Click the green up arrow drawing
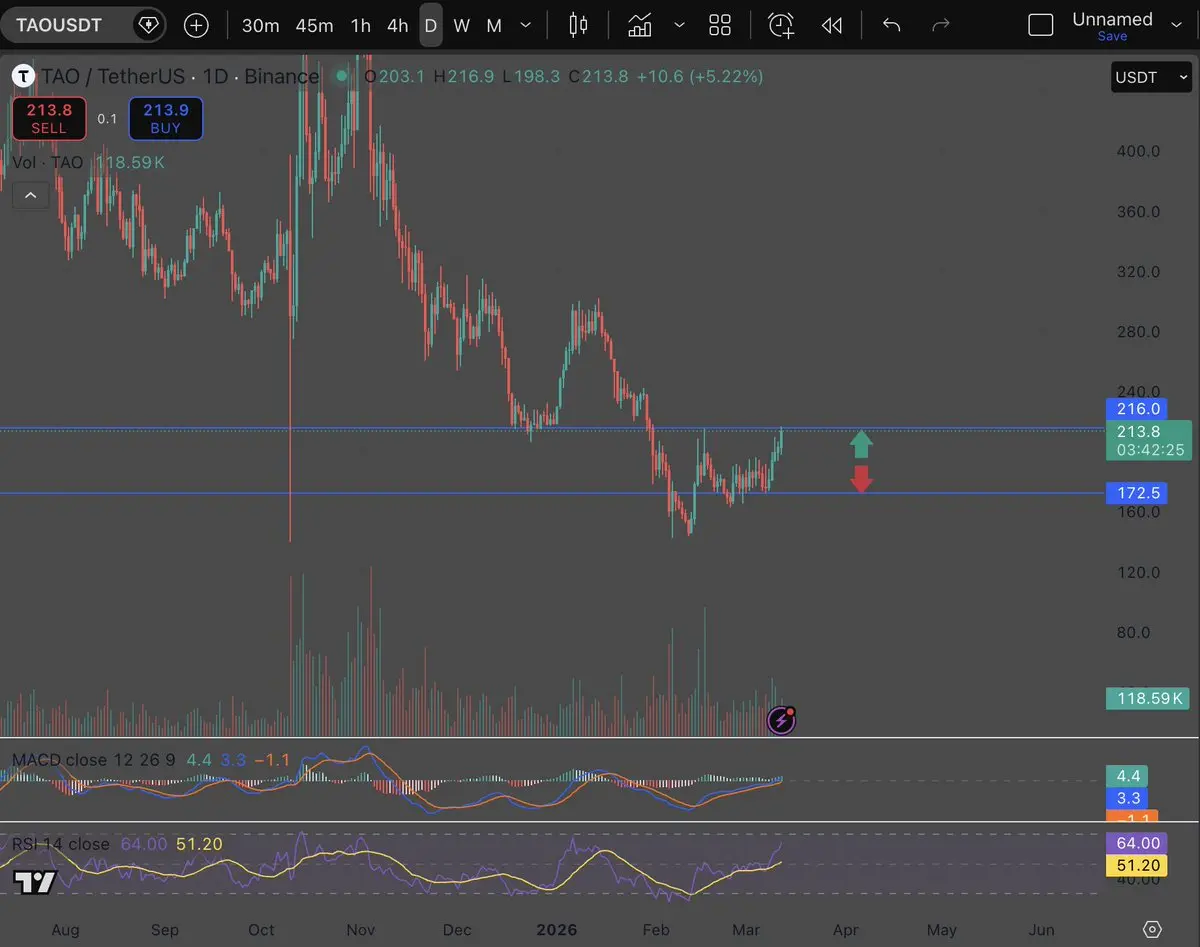The width and height of the screenshot is (1200, 947). click(861, 444)
